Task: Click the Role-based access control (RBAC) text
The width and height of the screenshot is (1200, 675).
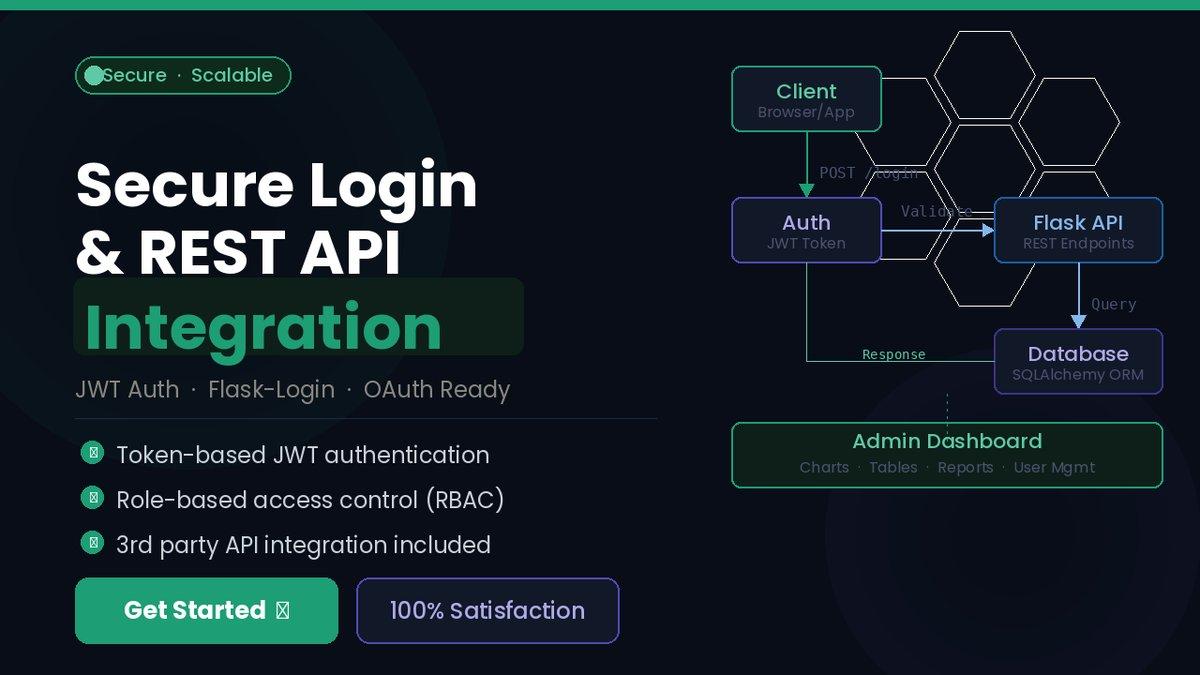Action: [x=310, y=499]
